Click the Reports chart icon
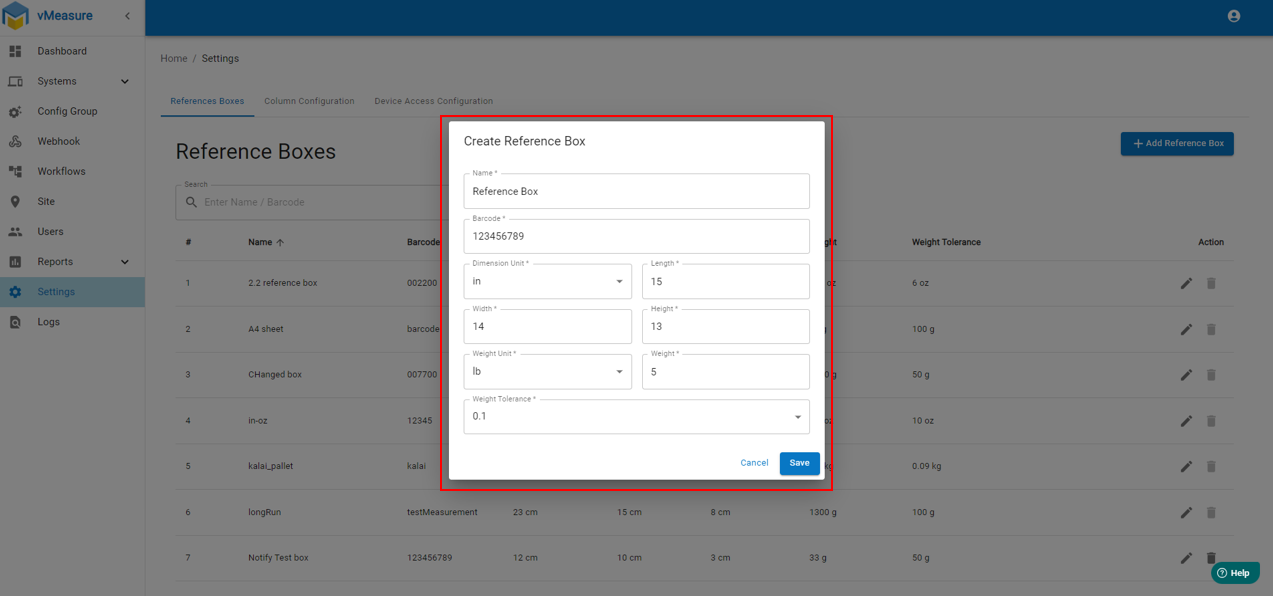Viewport: 1273px width, 596px height. [x=15, y=262]
